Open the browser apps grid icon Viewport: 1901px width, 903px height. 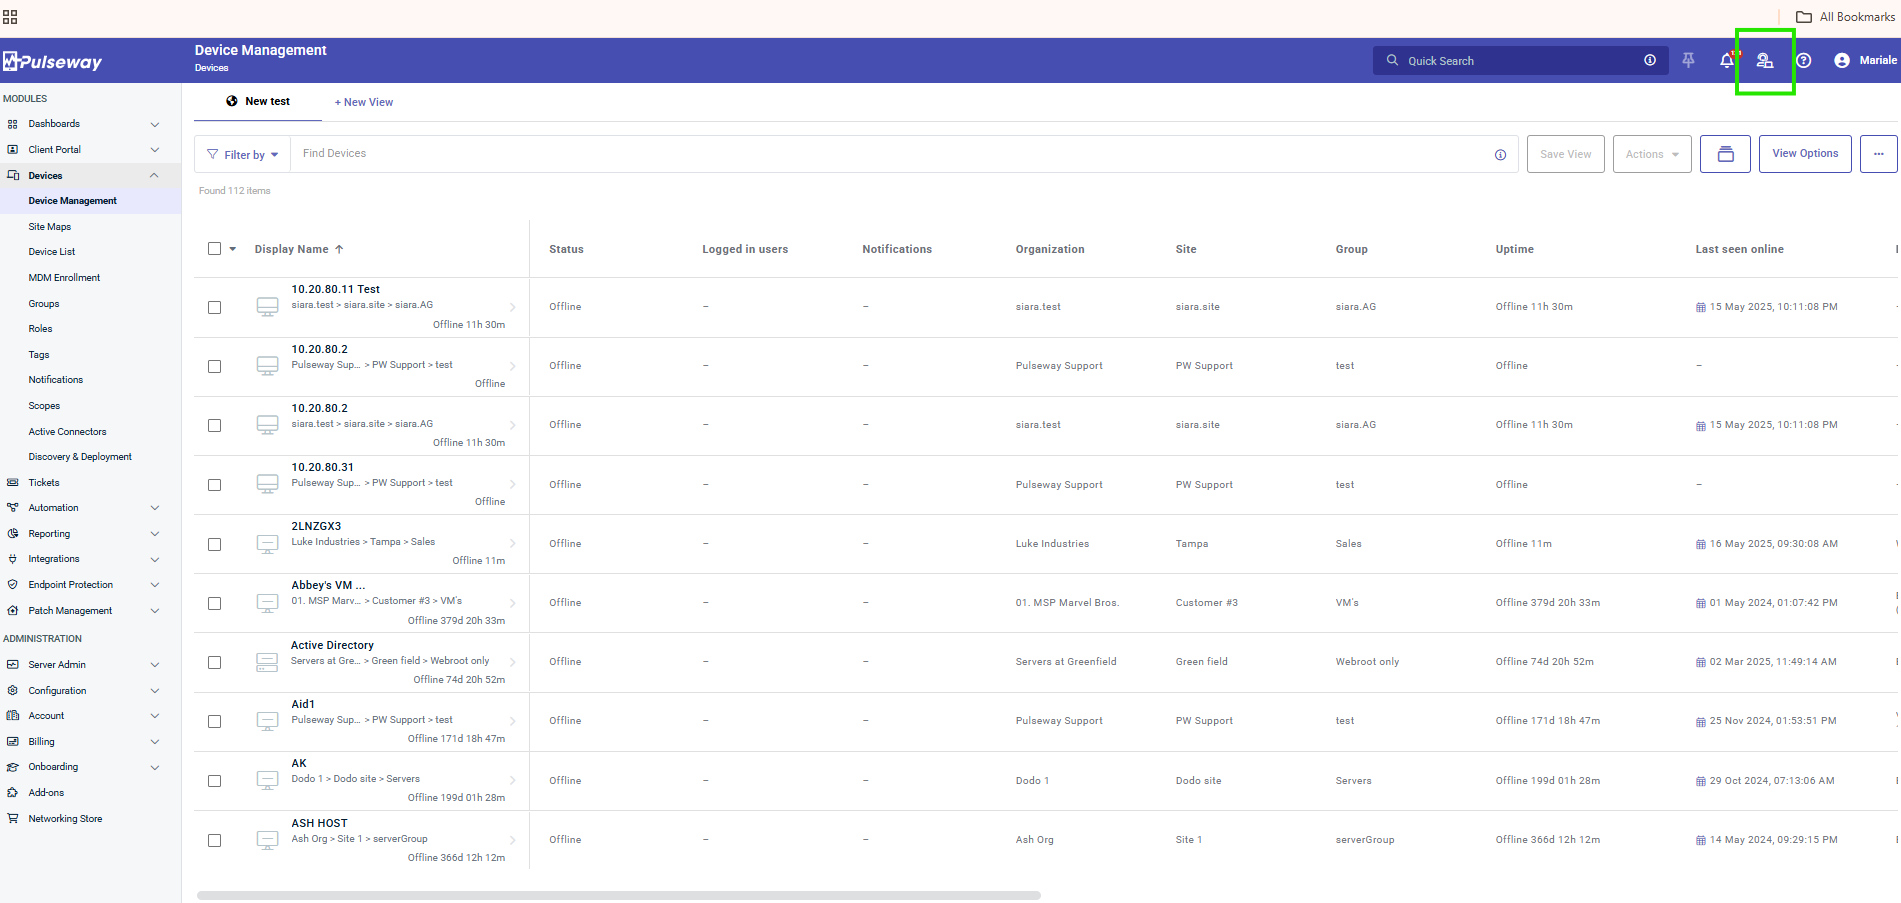pyautogui.click(x=10, y=17)
